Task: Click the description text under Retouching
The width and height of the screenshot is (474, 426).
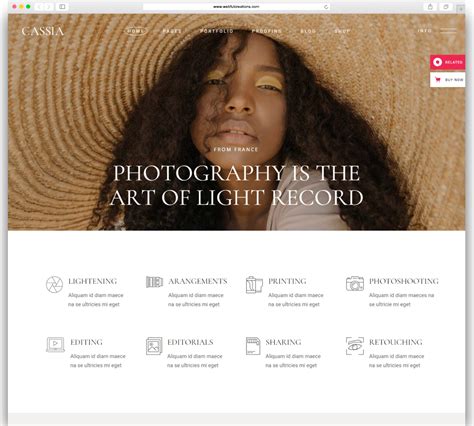Action: (396, 361)
